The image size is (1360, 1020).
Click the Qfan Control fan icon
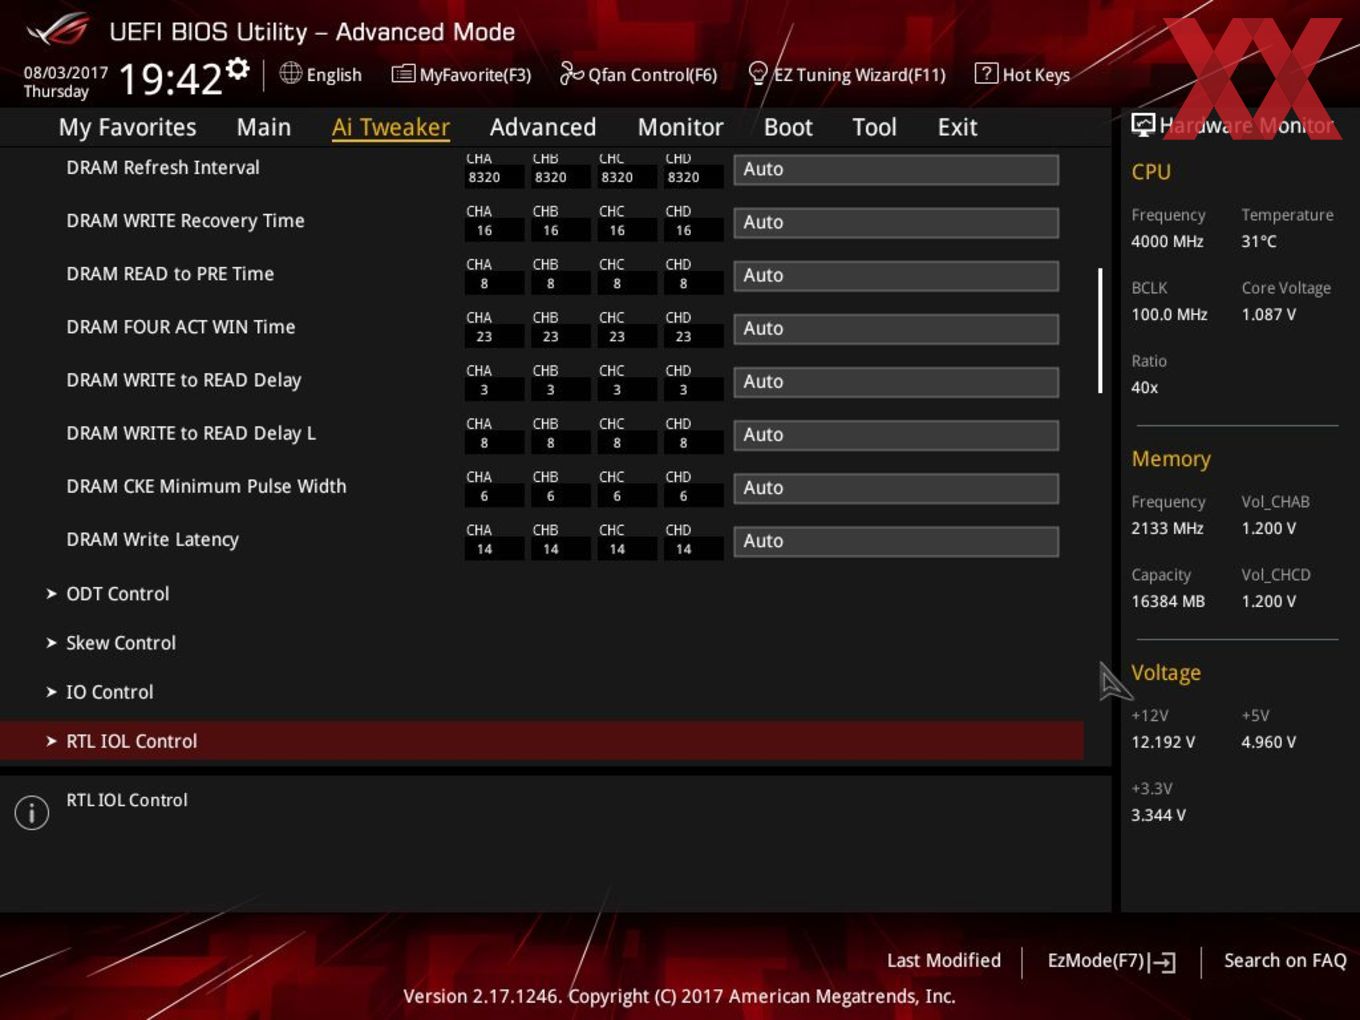571,73
